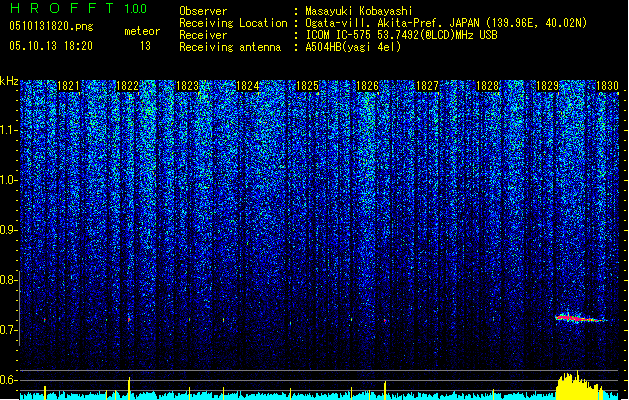Click the 0.8 kHz axis label

(x=9, y=280)
